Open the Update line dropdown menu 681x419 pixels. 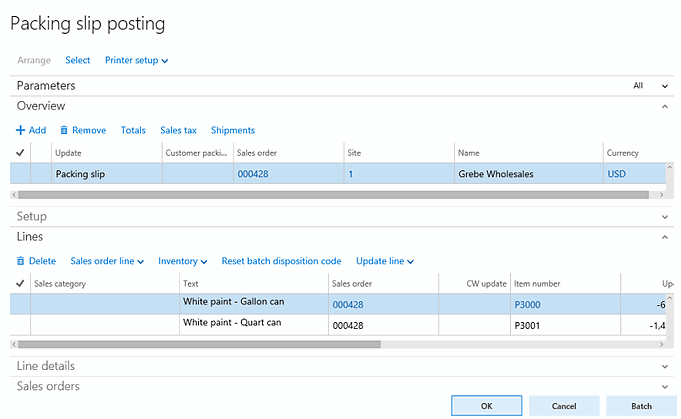pos(385,261)
